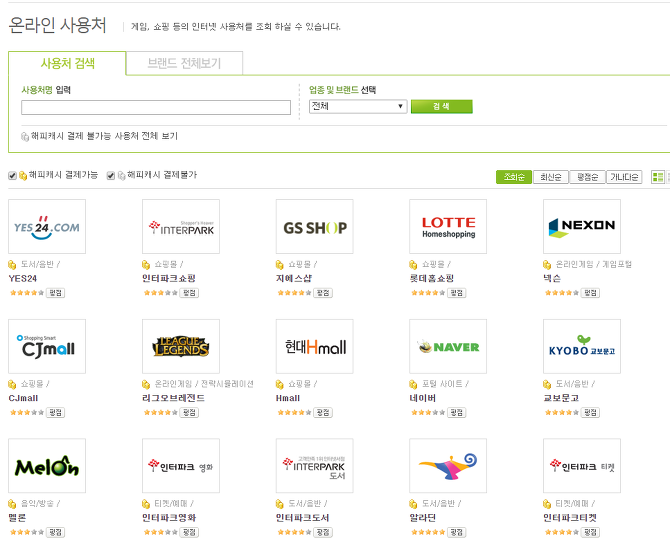Open the Hmall name link

(x=288, y=398)
